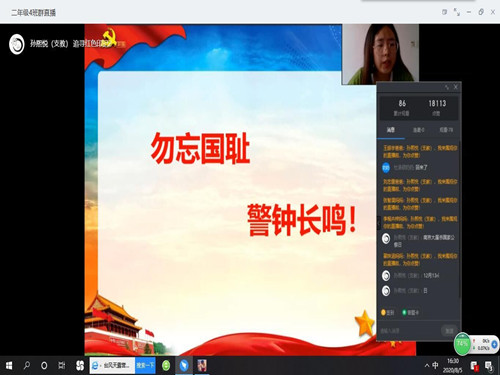The width and height of the screenshot is (500, 375).
Task: Expand the system tray hidden icons arrow
Action: click(x=427, y=366)
